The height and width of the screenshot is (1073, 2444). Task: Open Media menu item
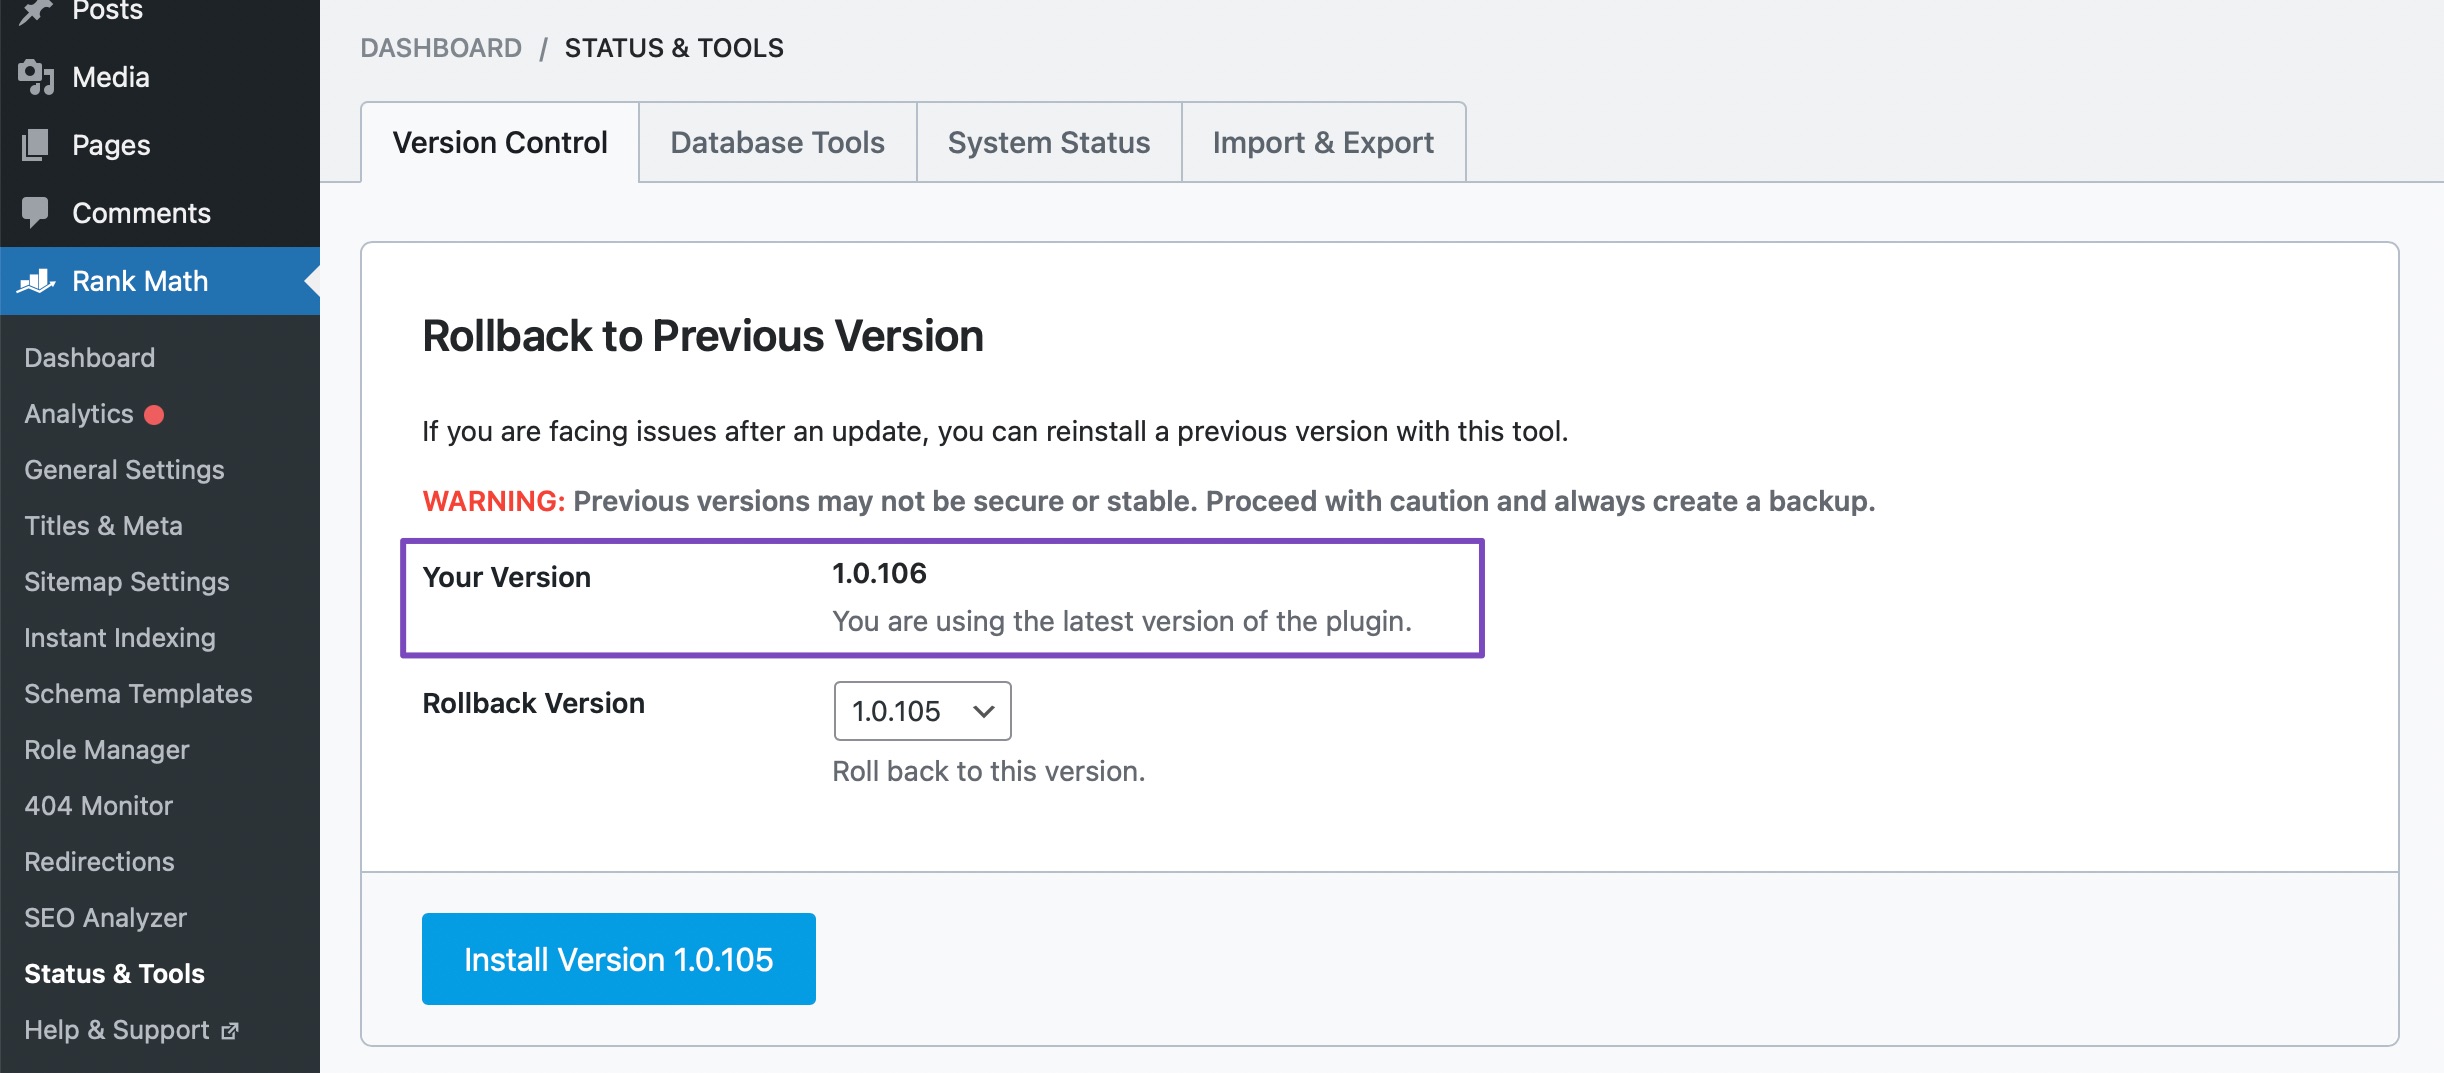tap(160, 77)
